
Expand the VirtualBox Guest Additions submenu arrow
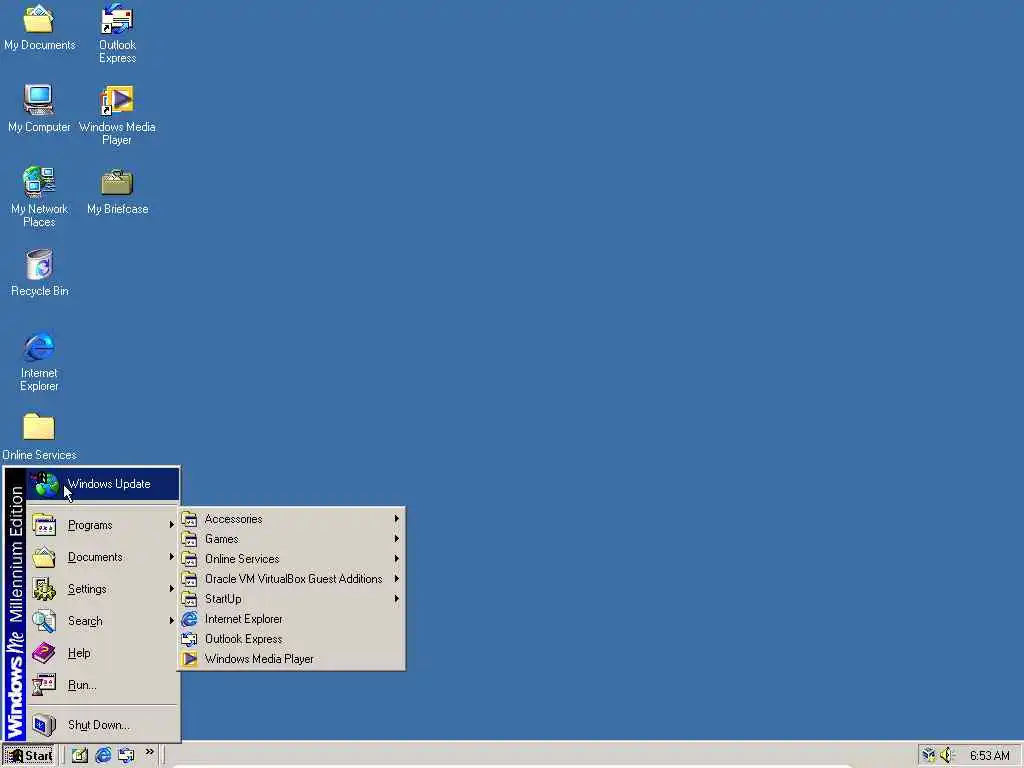(x=396, y=579)
